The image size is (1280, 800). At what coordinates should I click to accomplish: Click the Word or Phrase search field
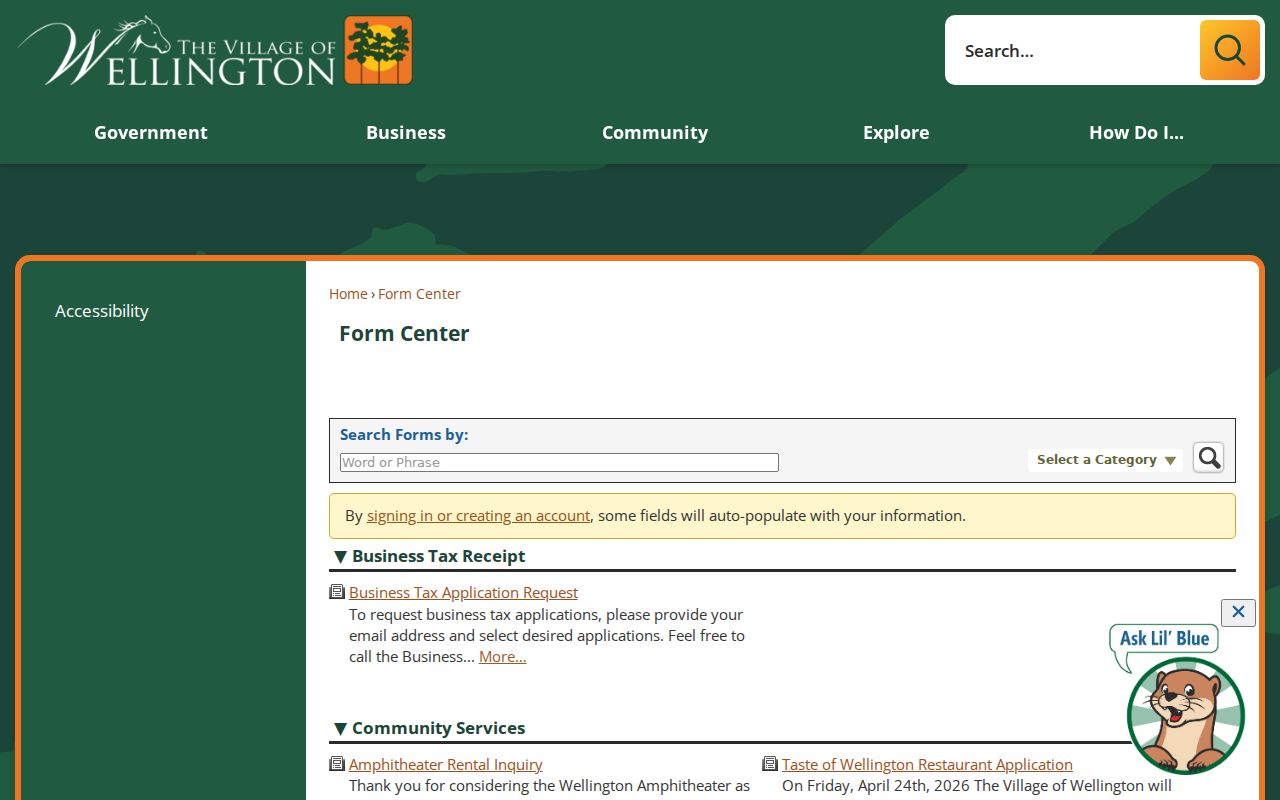[559, 462]
